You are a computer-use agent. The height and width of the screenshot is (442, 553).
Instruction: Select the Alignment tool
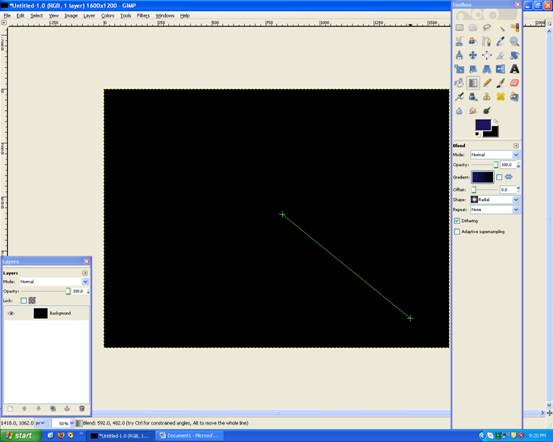[x=487, y=55]
